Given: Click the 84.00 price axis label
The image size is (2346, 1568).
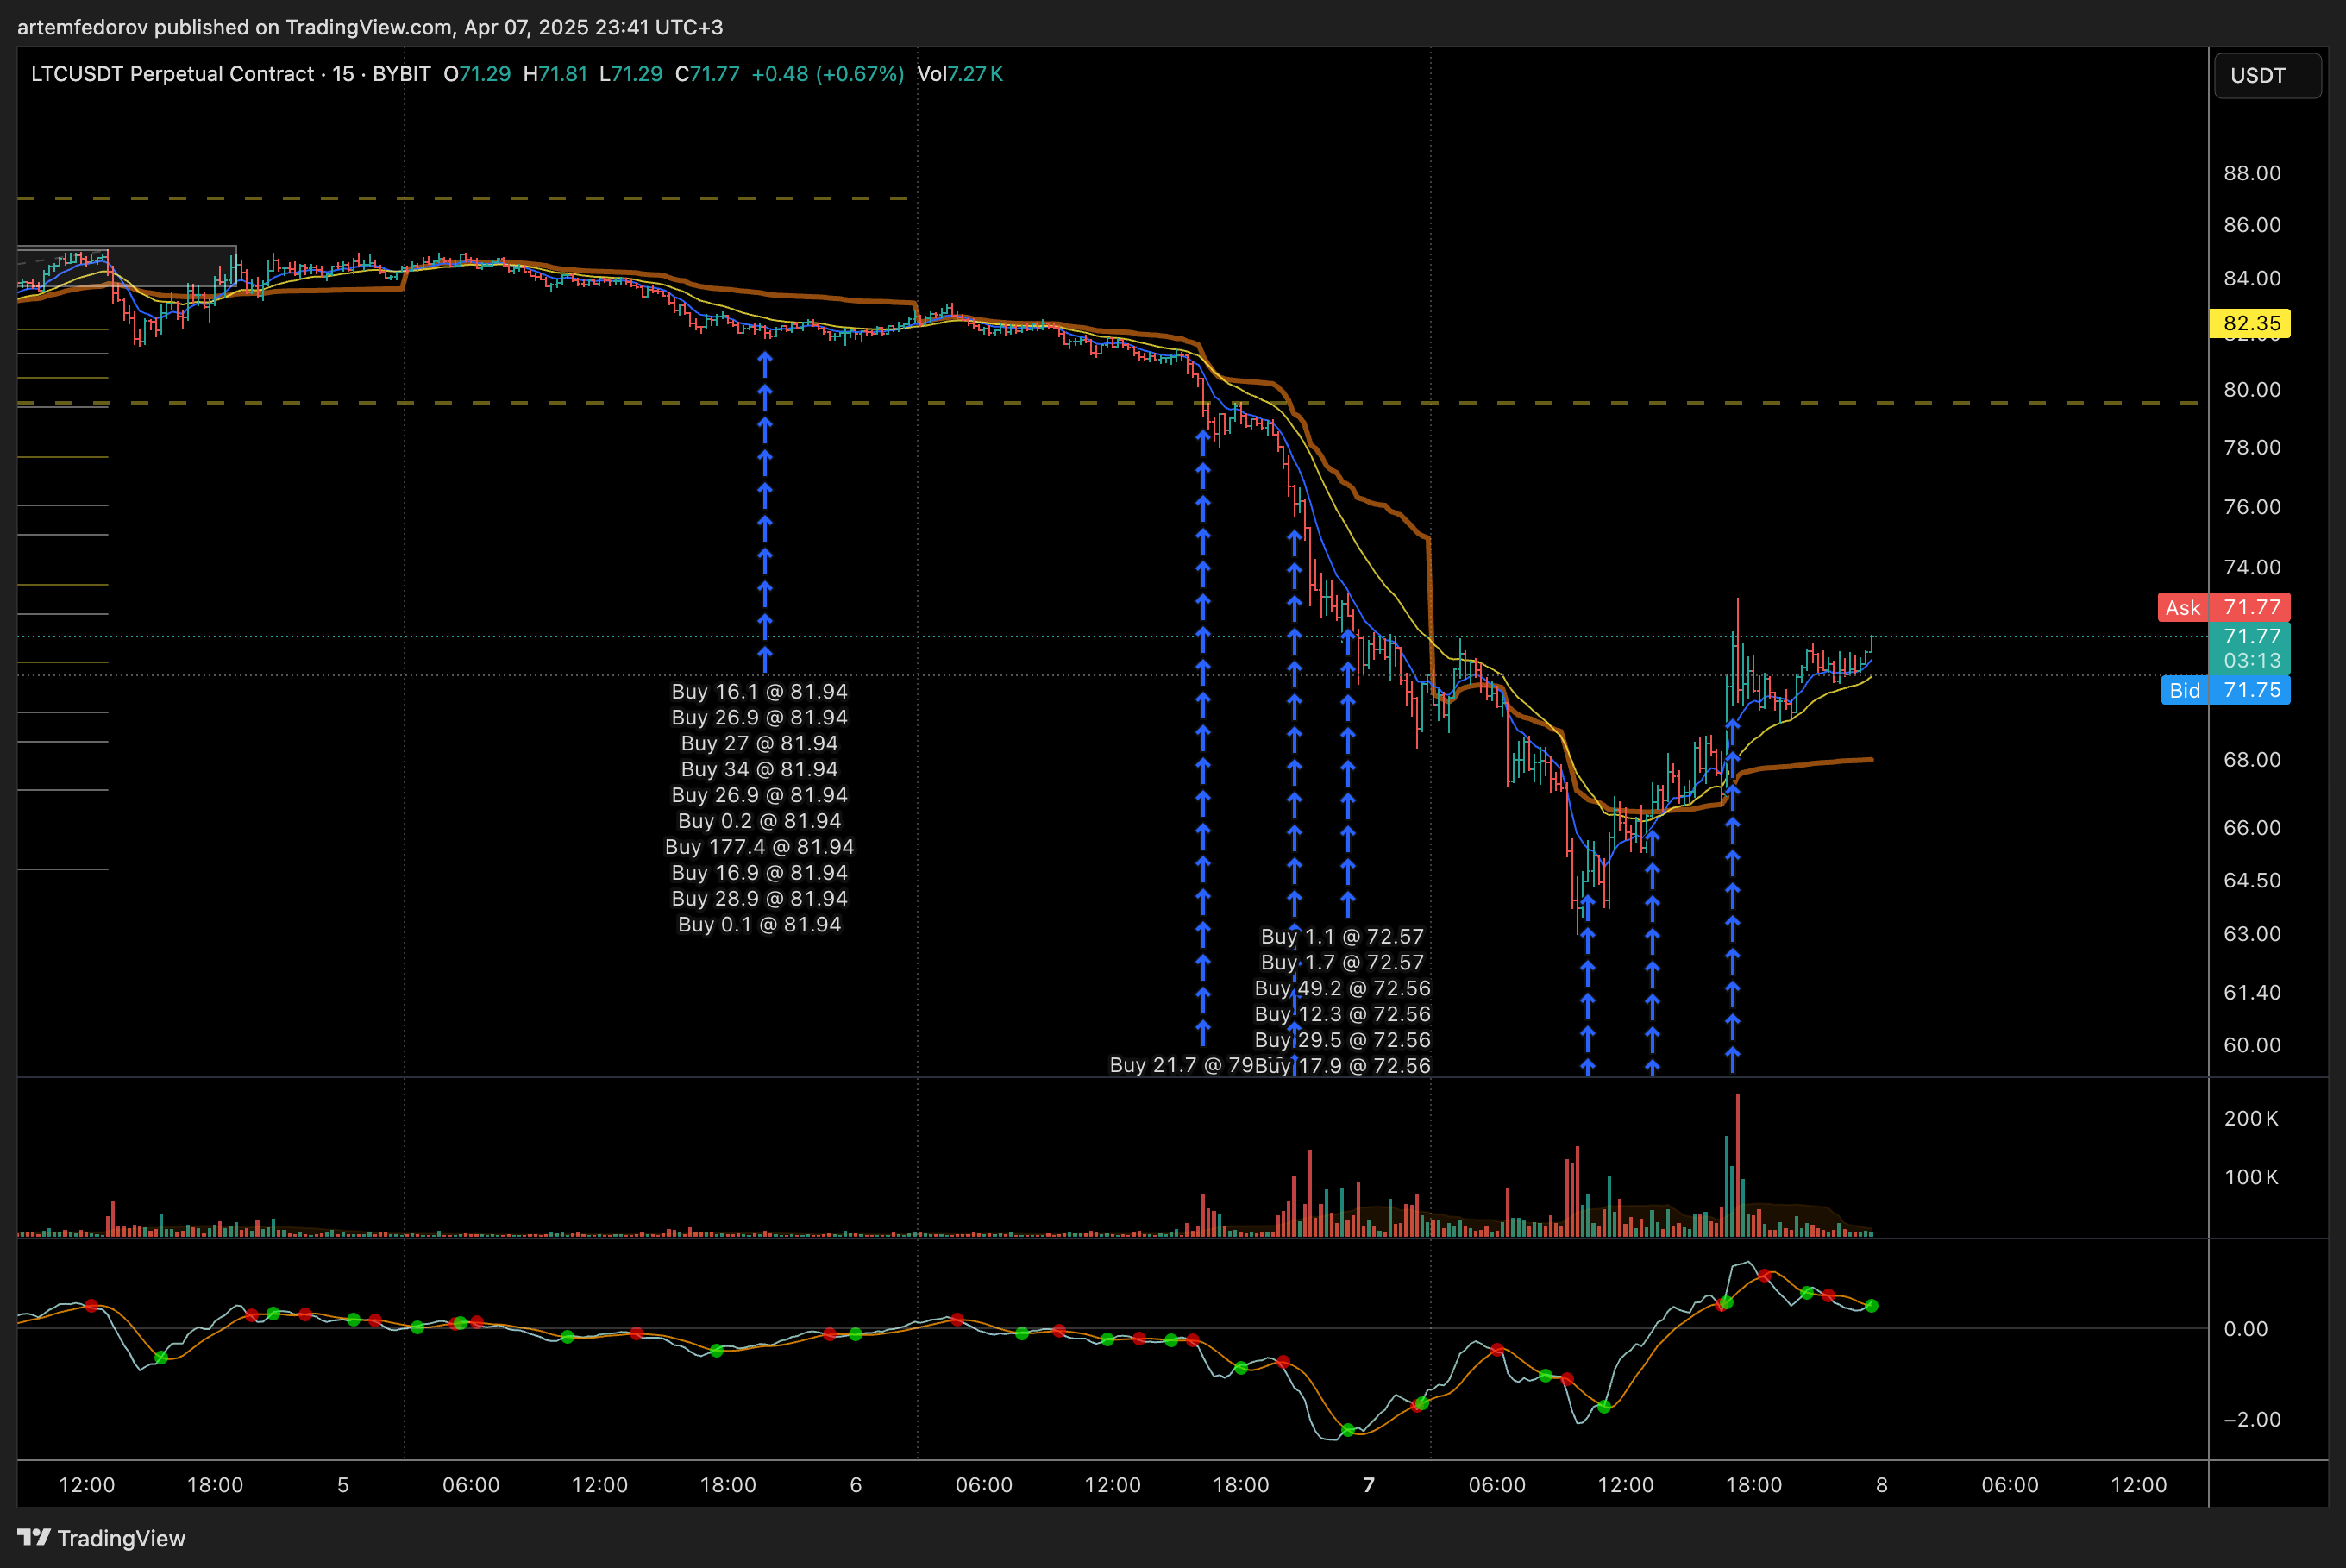Looking at the screenshot, I should click(2252, 279).
